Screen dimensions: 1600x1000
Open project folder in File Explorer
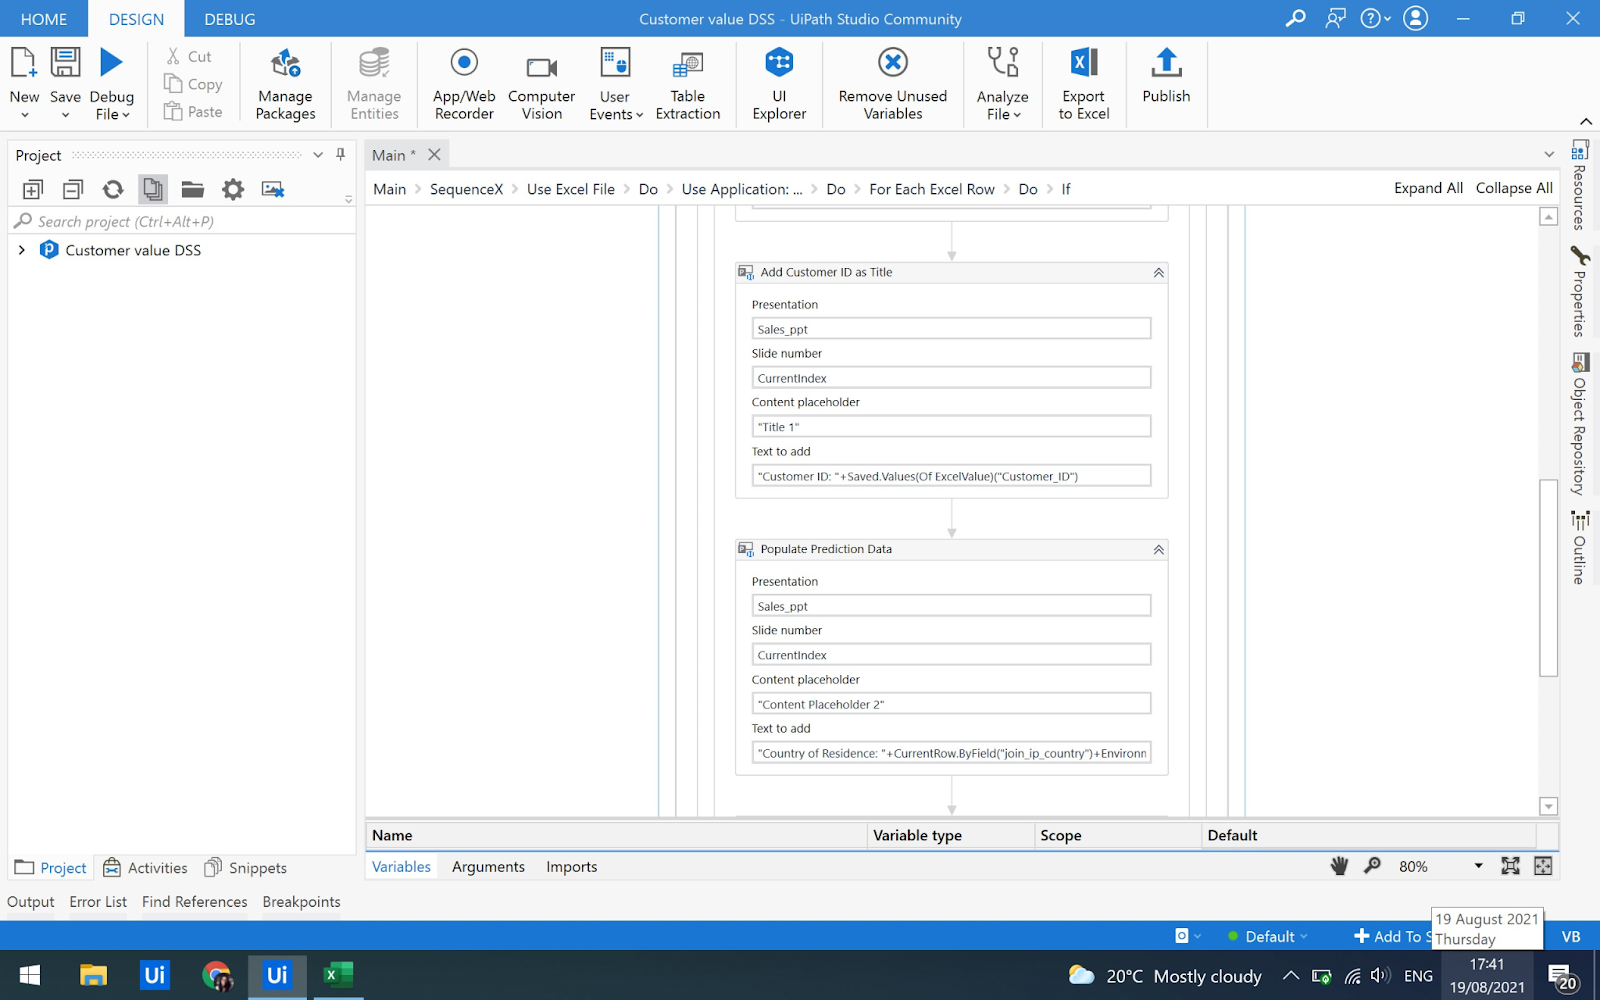pos(193,189)
